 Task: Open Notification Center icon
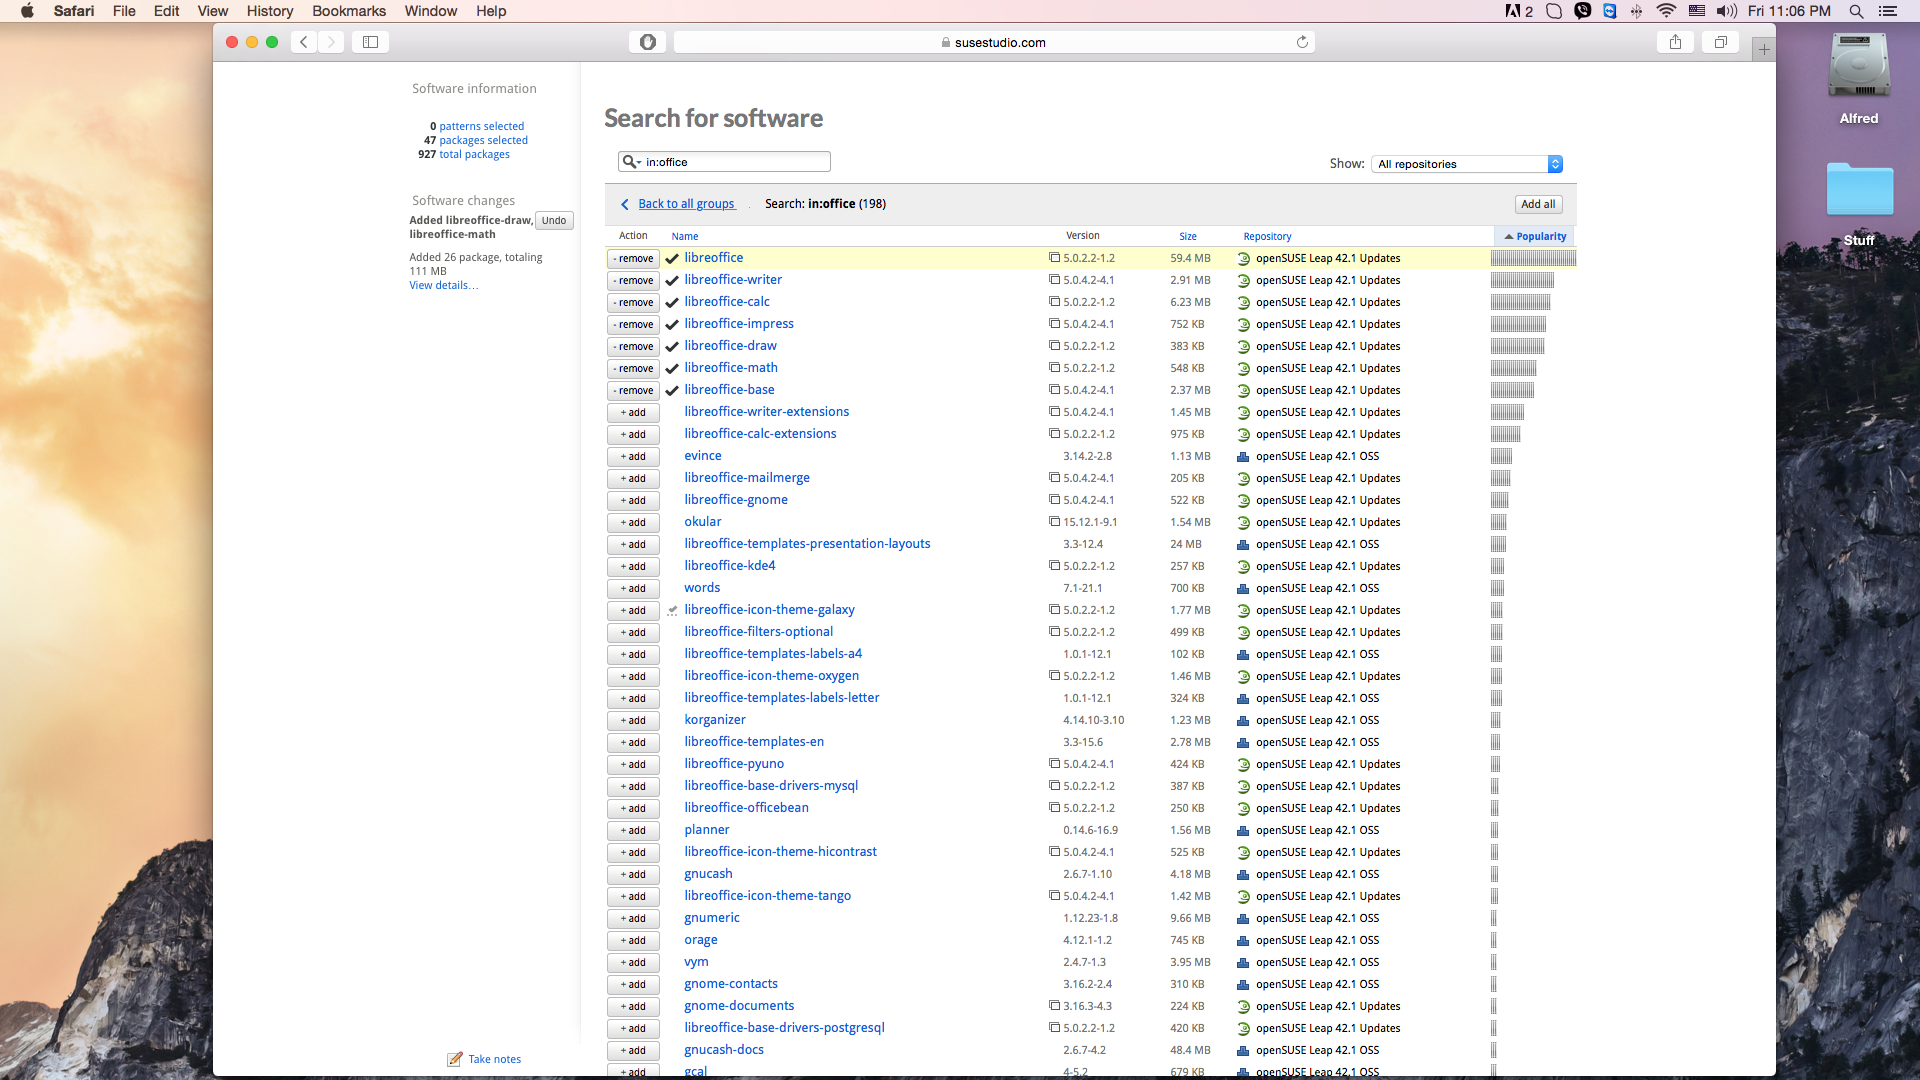1888,11
